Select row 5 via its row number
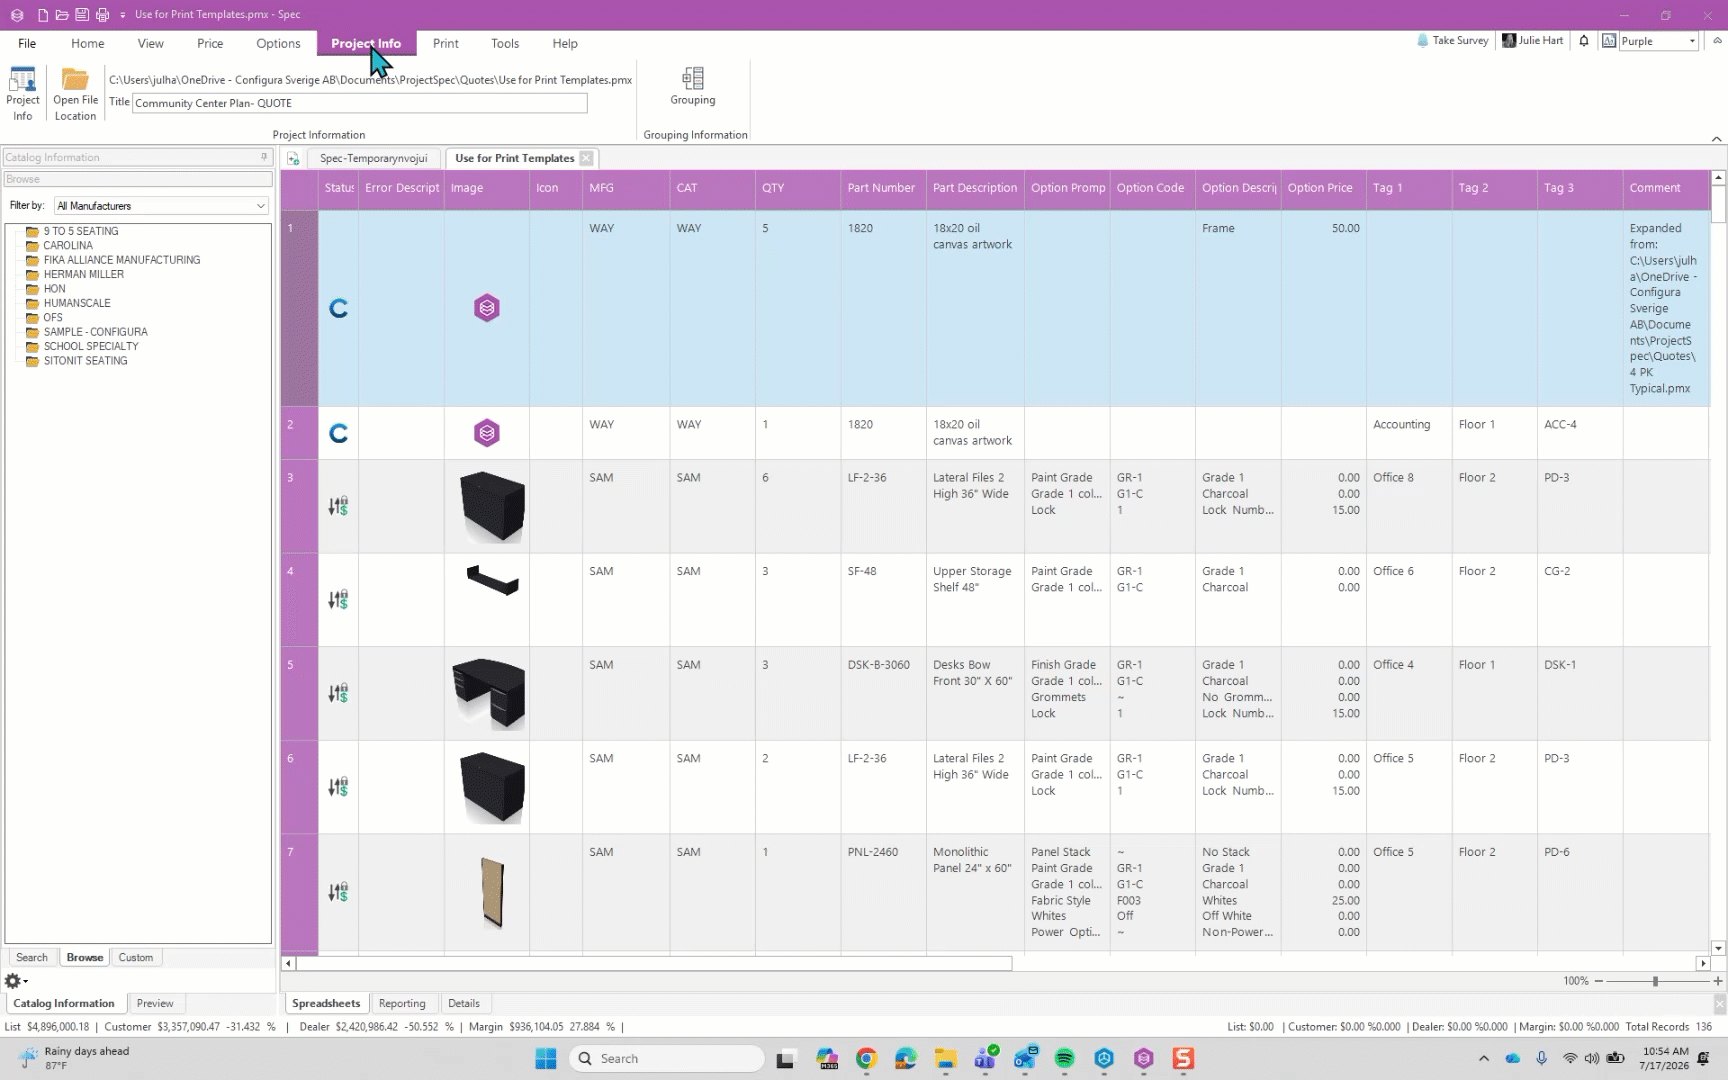The width and height of the screenshot is (1728, 1080). click(299, 694)
